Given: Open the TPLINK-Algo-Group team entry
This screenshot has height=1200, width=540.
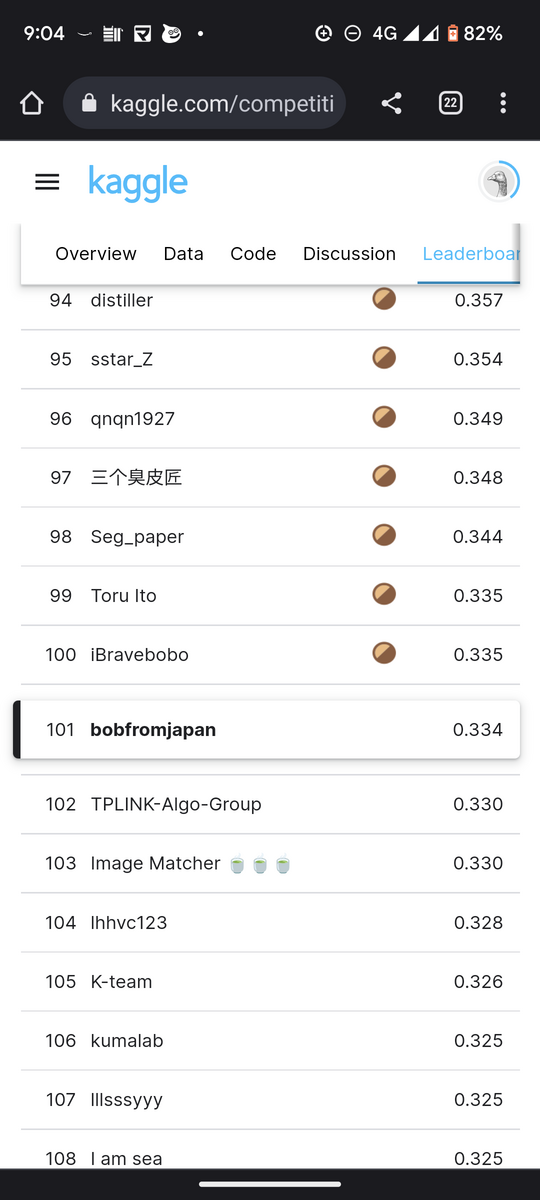Looking at the screenshot, I should click(x=270, y=804).
